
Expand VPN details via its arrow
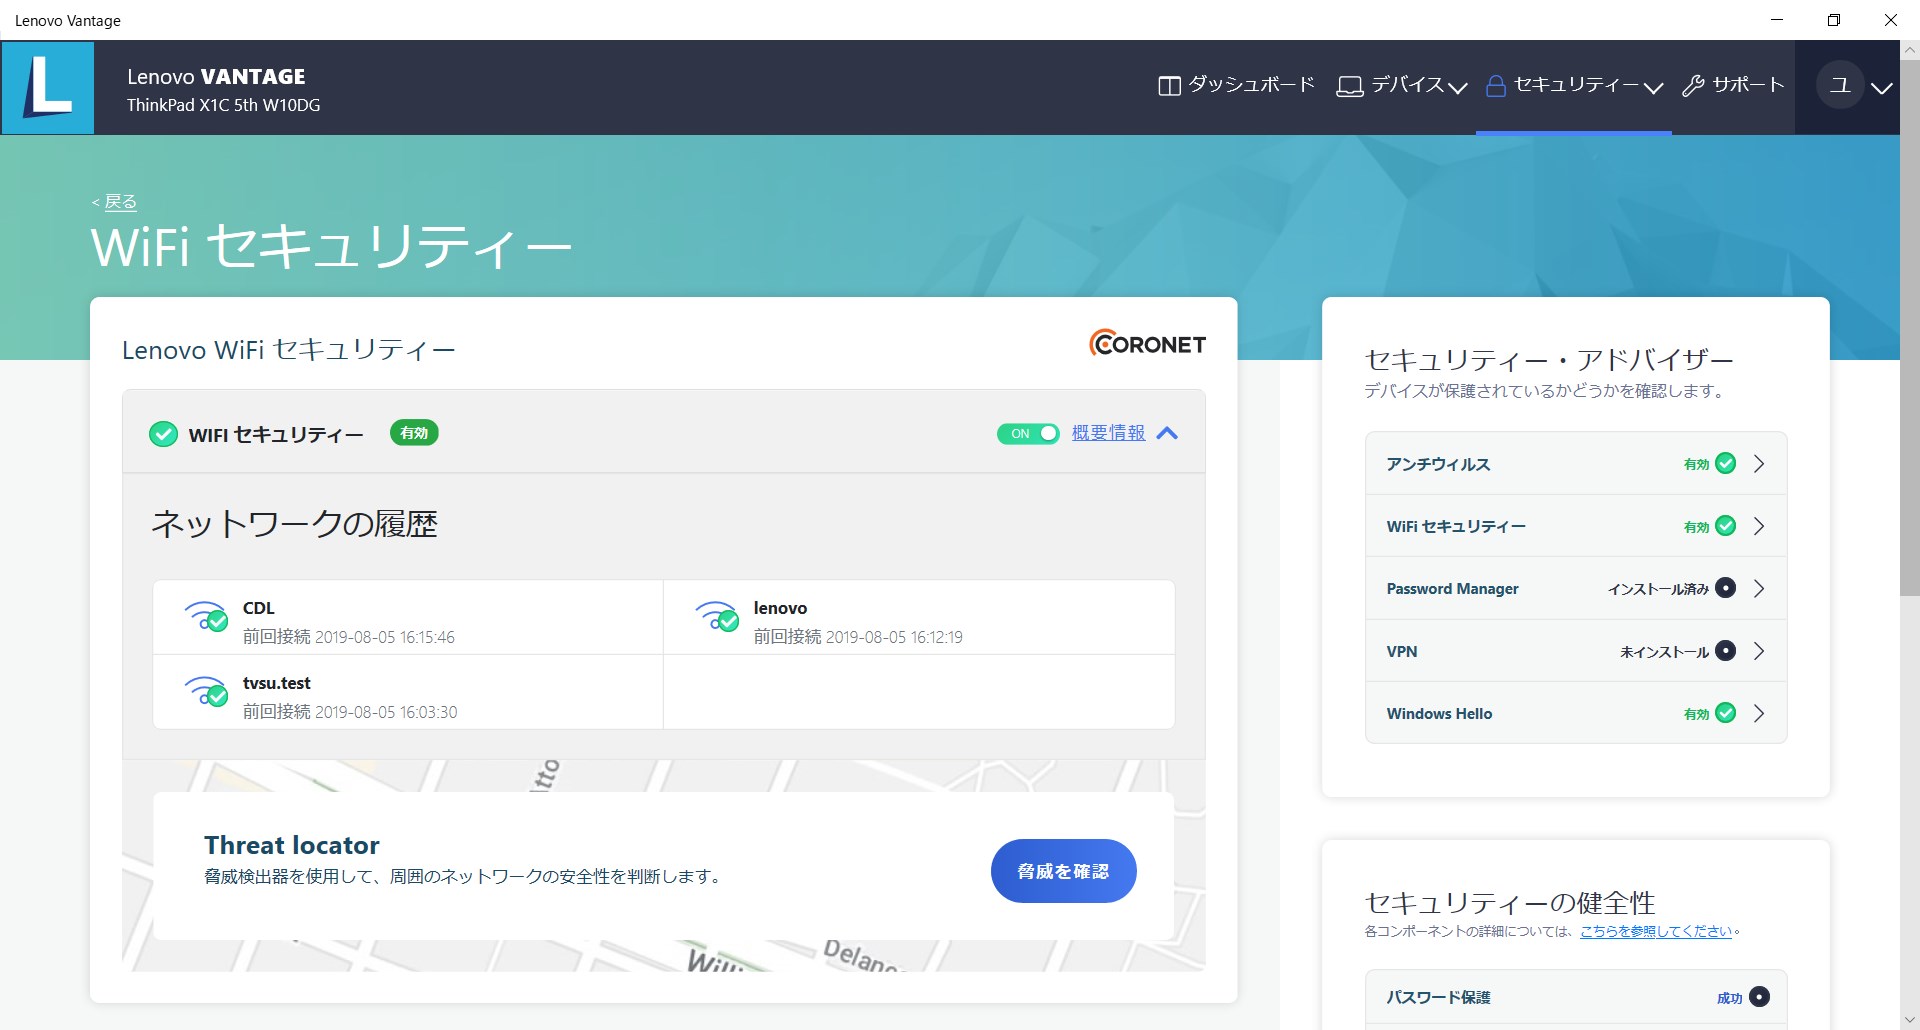click(1760, 651)
